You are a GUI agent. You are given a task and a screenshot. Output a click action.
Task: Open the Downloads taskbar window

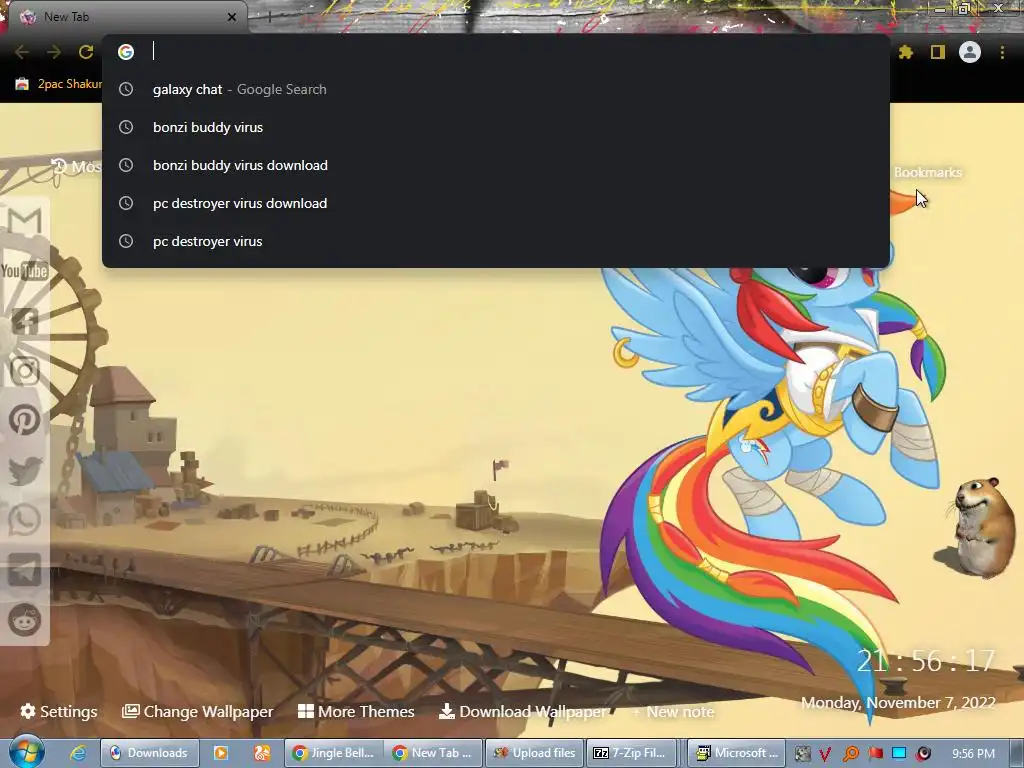click(x=148, y=753)
